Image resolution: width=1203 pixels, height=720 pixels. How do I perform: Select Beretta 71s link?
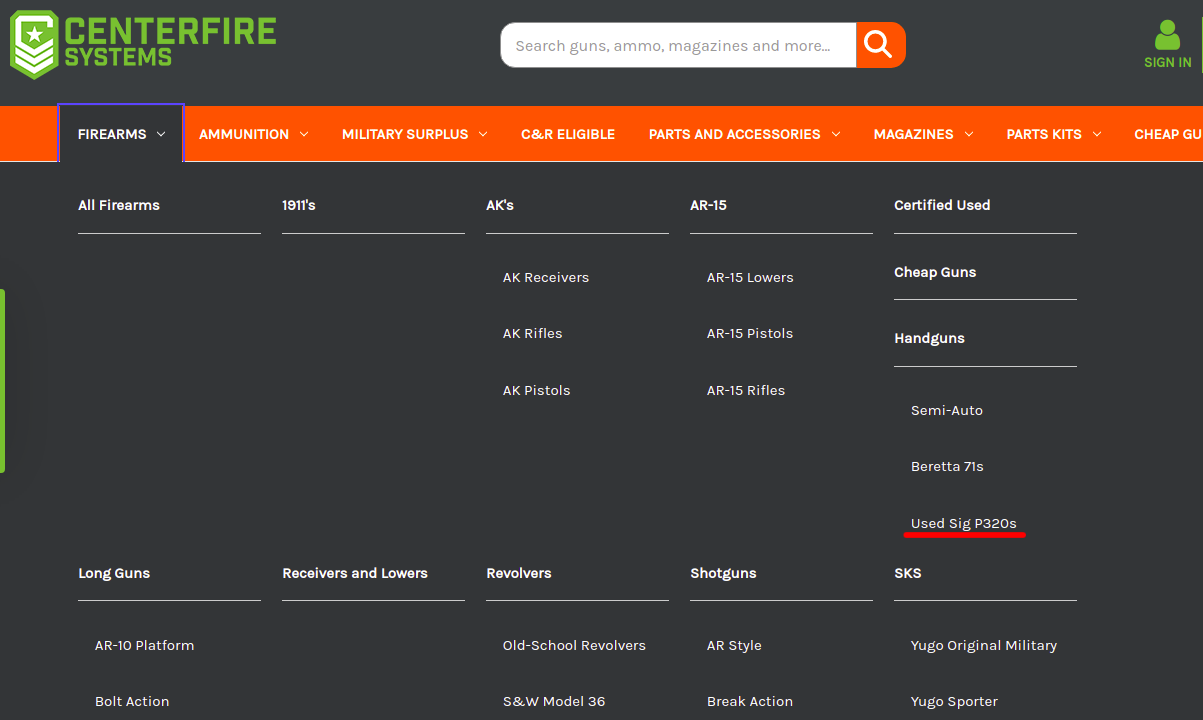947,466
